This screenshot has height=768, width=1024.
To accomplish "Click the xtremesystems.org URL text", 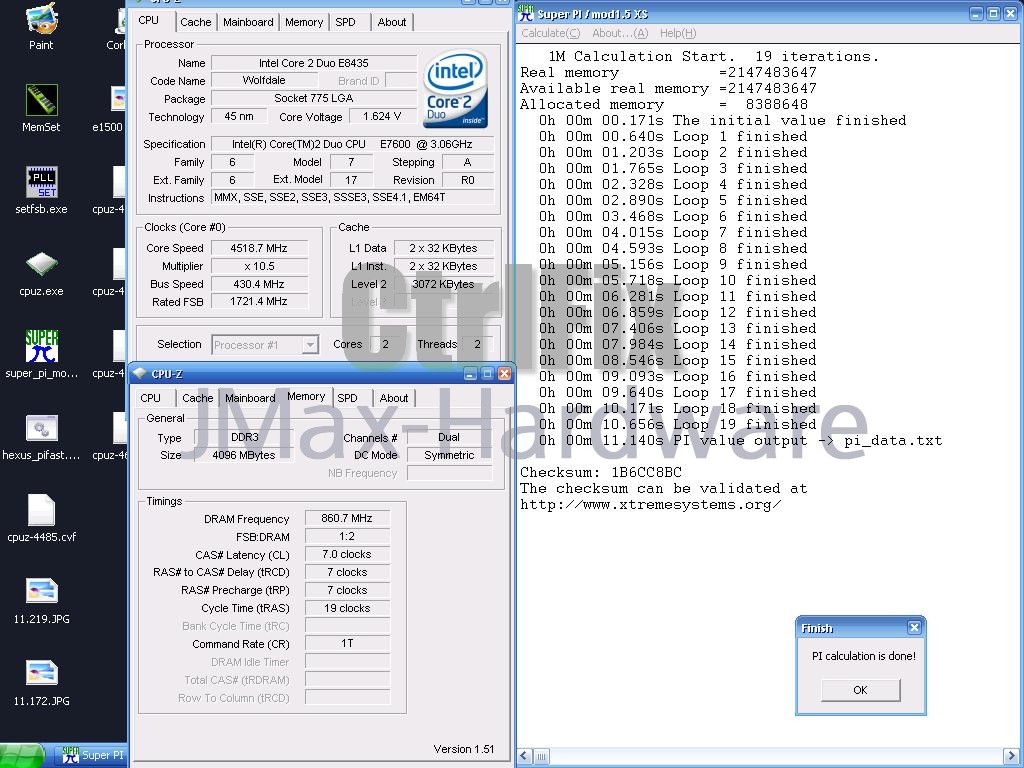I will 650,504.
